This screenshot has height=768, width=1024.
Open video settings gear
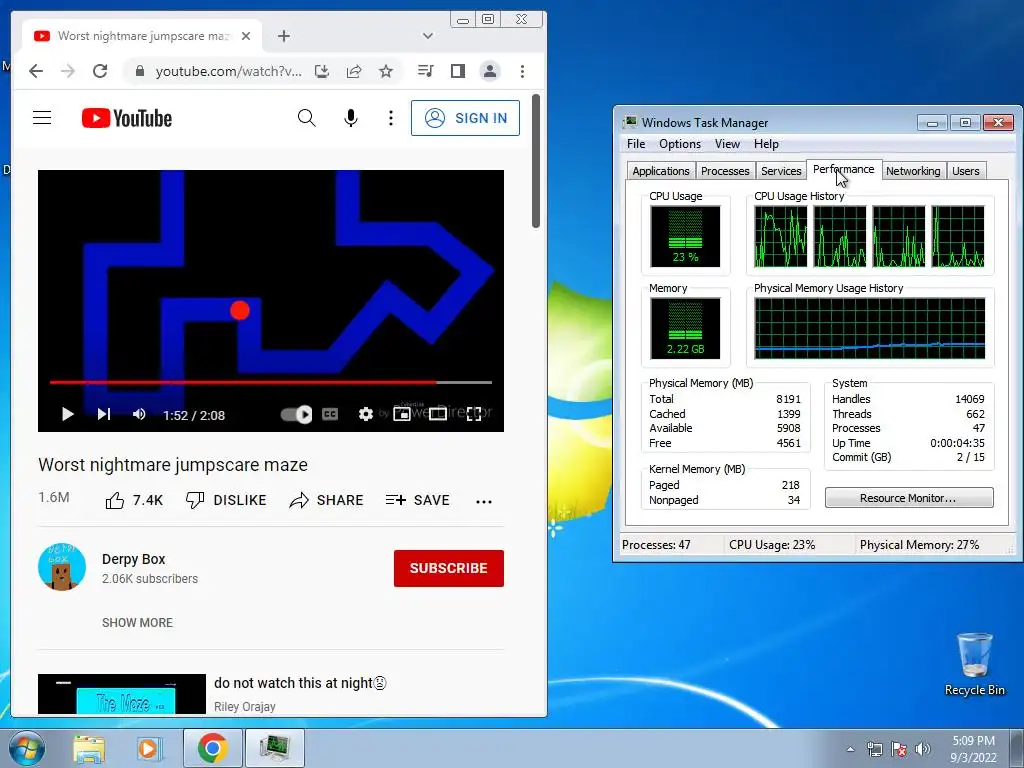coord(366,414)
